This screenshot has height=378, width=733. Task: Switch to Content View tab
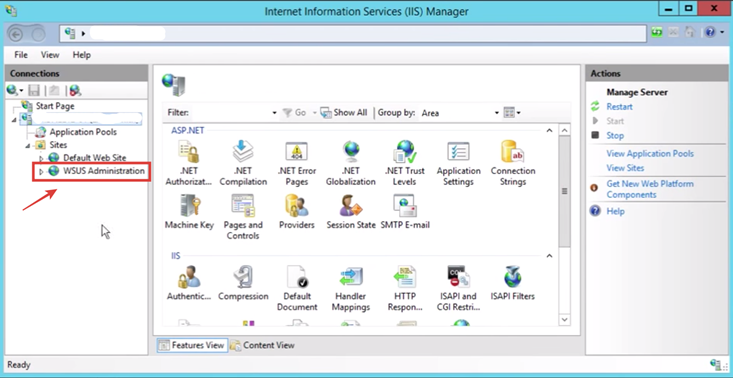pos(263,345)
